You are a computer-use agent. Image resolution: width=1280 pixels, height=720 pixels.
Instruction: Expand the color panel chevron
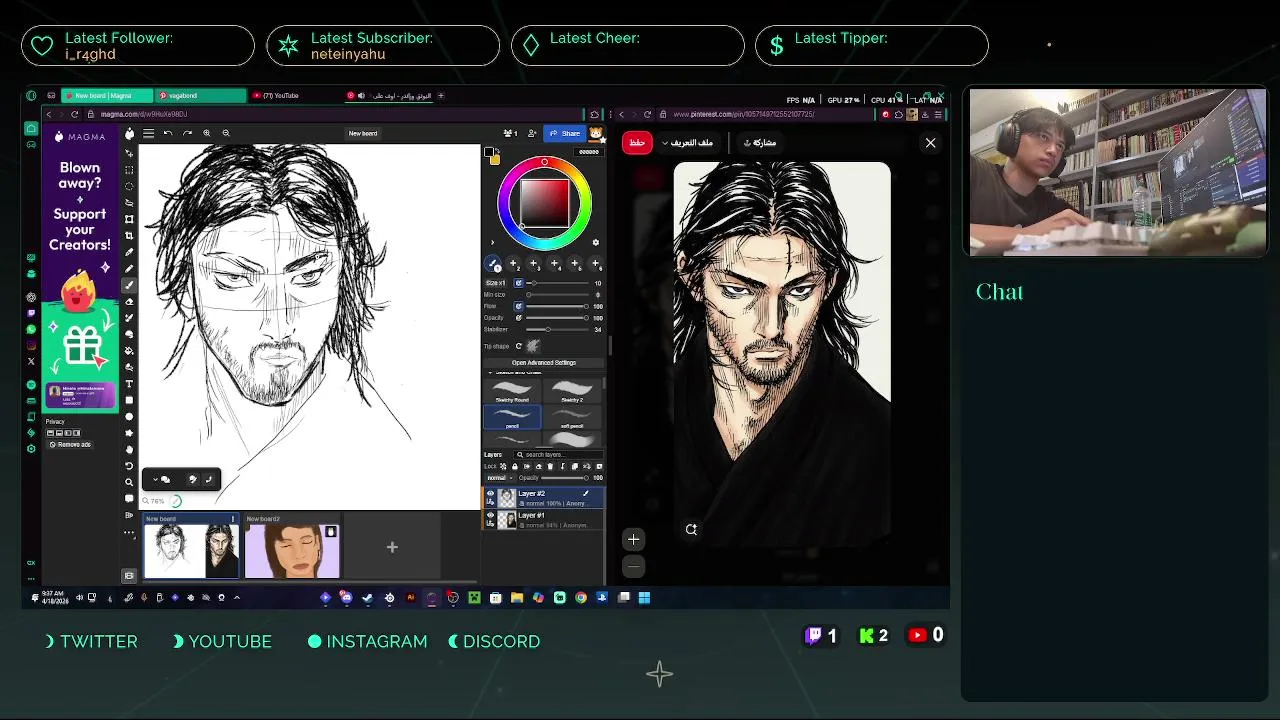click(x=492, y=242)
